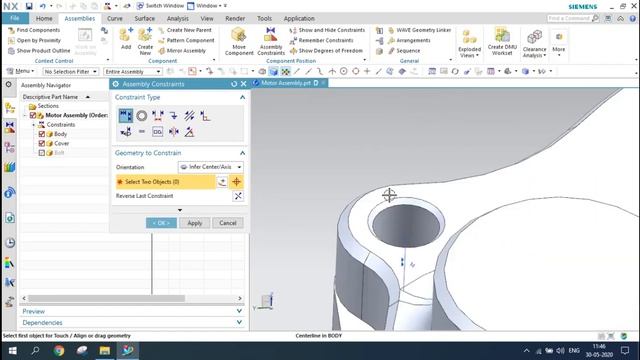
Task: Open Windows Start menu
Action: pyautogui.click(x=13, y=351)
